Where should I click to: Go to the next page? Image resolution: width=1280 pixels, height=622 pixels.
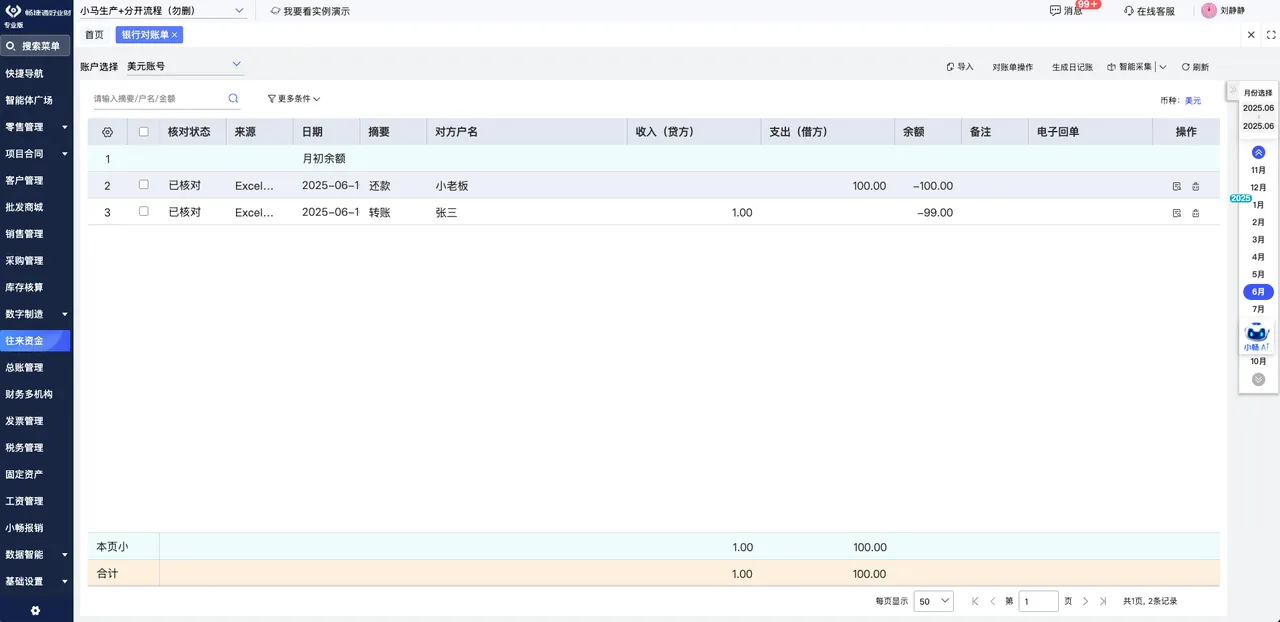coord(1085,601)
